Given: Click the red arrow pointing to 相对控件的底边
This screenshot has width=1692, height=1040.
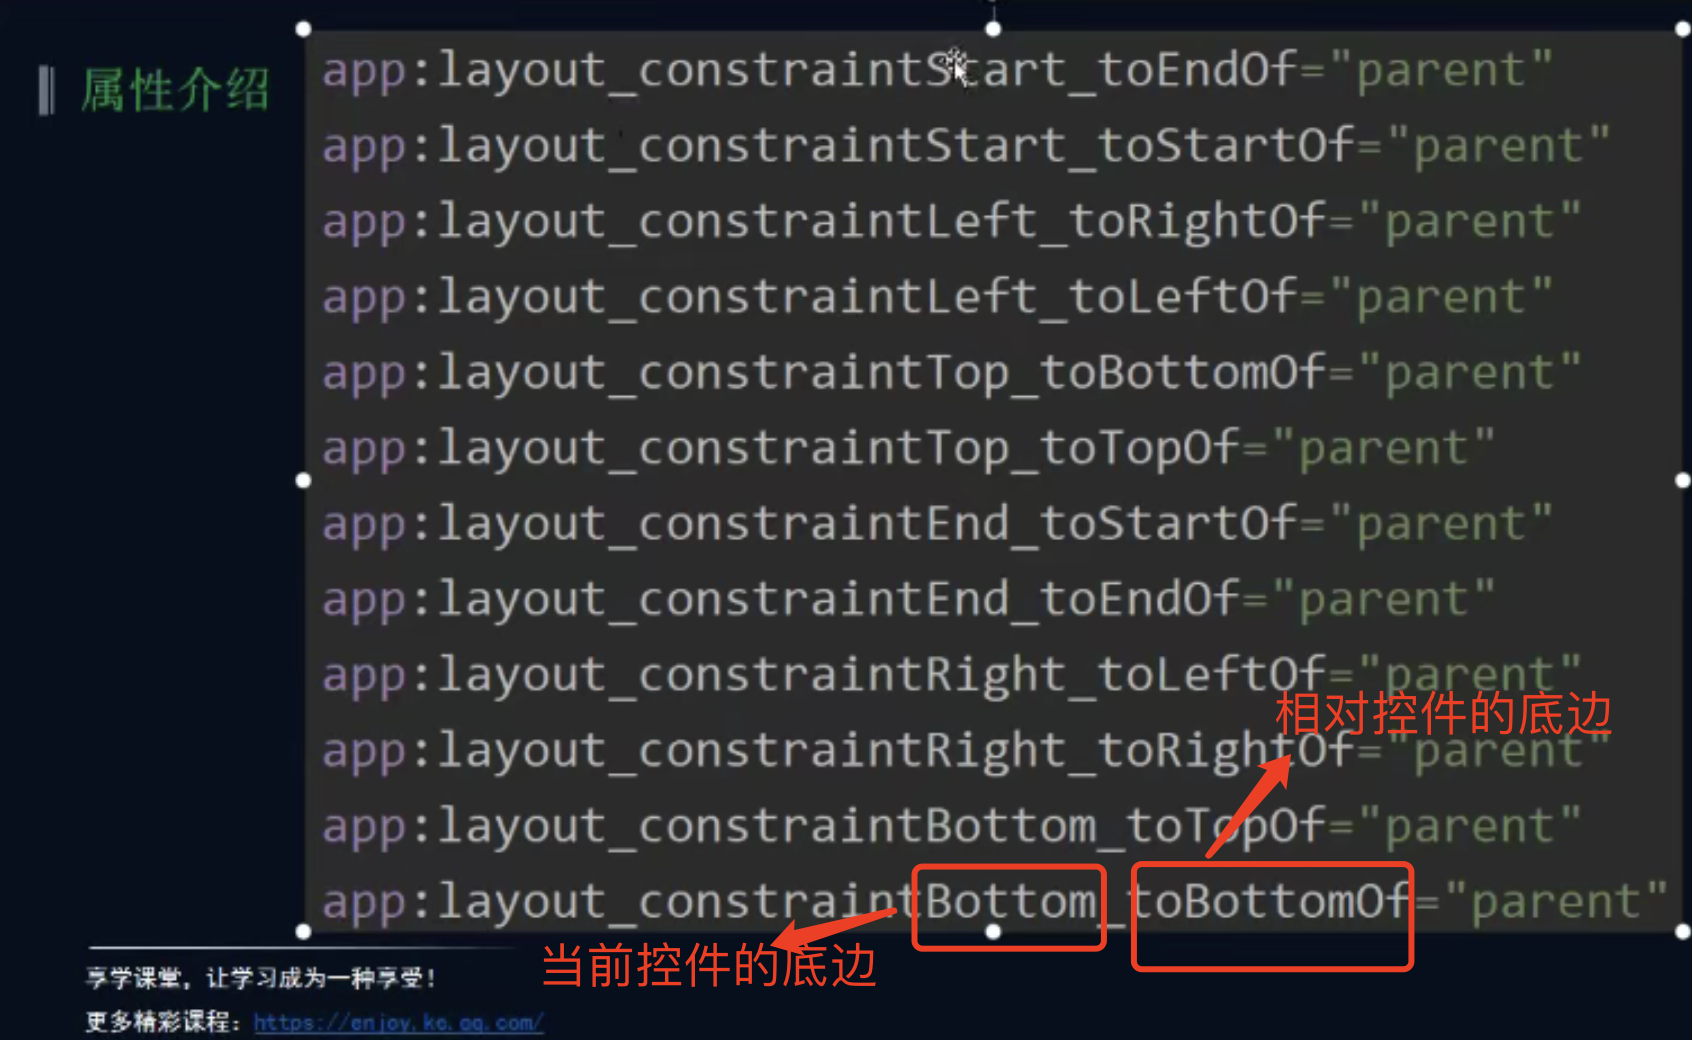Looking at the screenshot, I should tap(1249, 806).
